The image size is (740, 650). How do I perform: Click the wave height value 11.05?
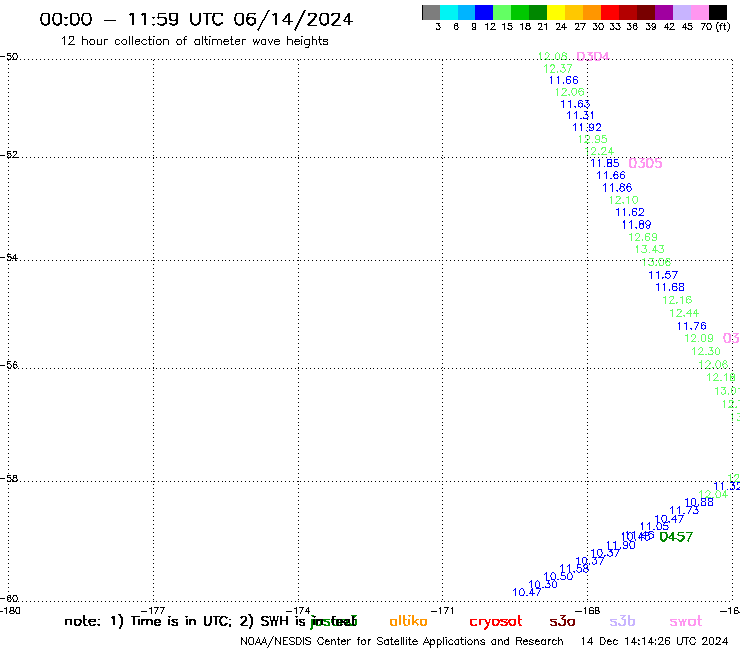click(654, 526)
